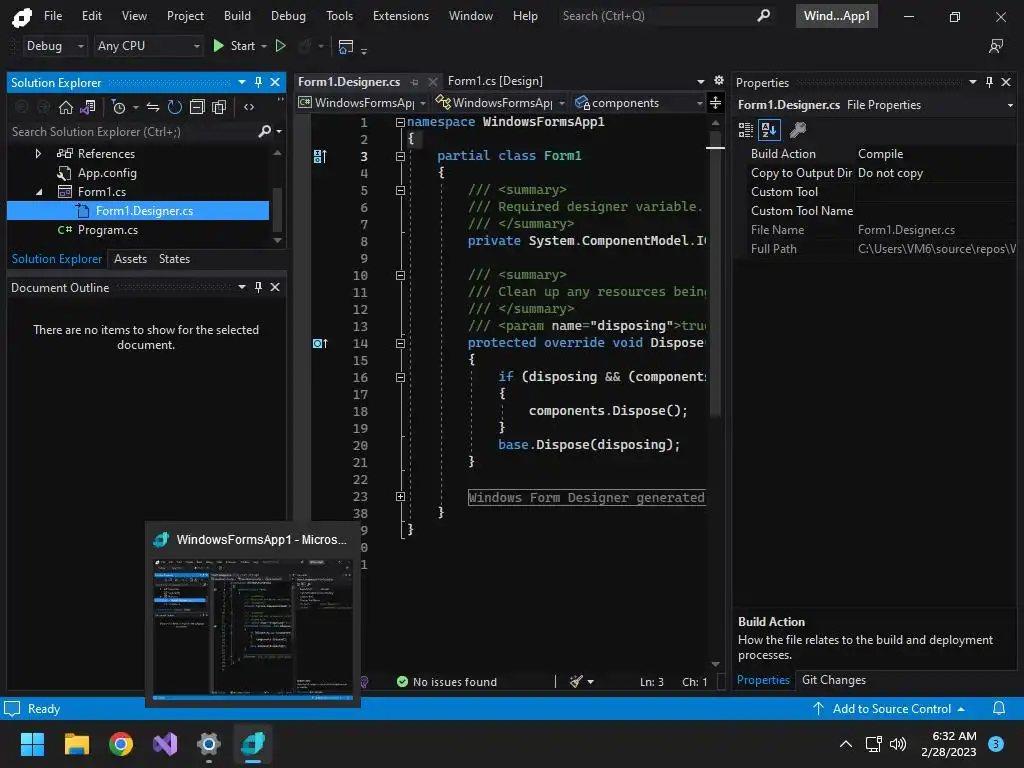The height and width of the screenshot is (768, 1024).
Task: Click the No issues found indicator
Action: pos(447,682)
